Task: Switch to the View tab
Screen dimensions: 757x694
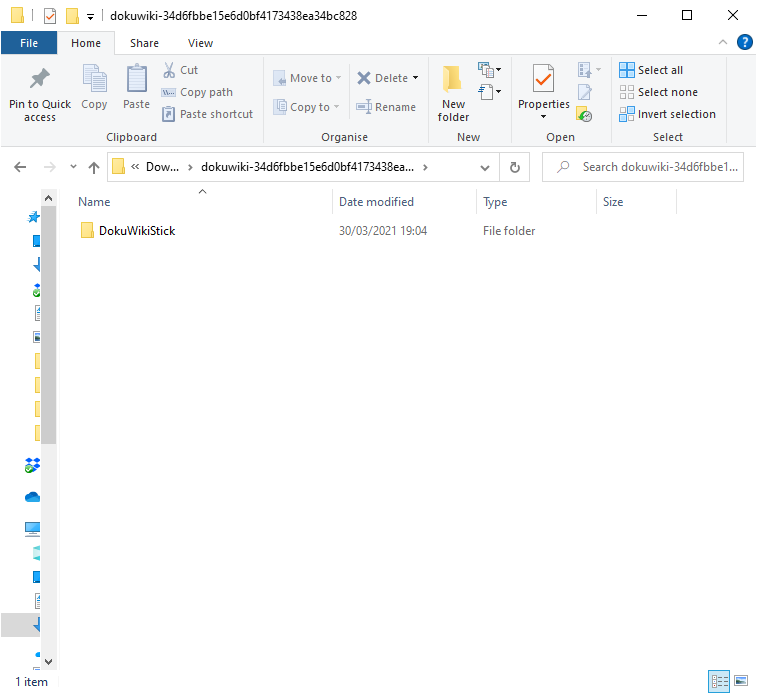Action: (200, 43)
